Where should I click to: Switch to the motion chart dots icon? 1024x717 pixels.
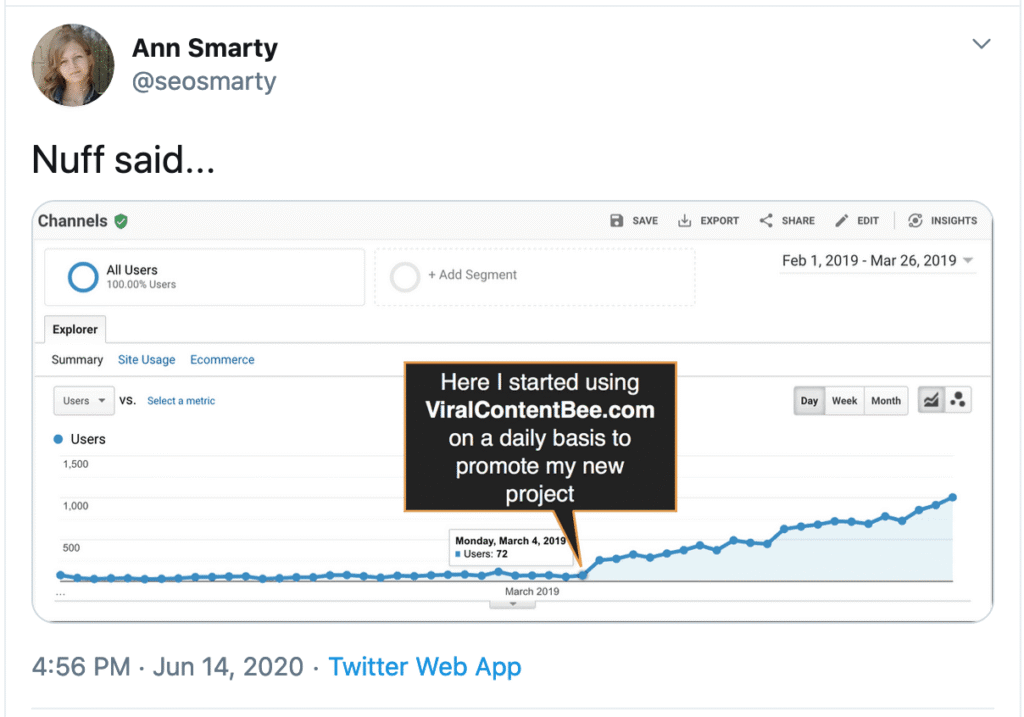pyautogui.click(x=958, y=399)
